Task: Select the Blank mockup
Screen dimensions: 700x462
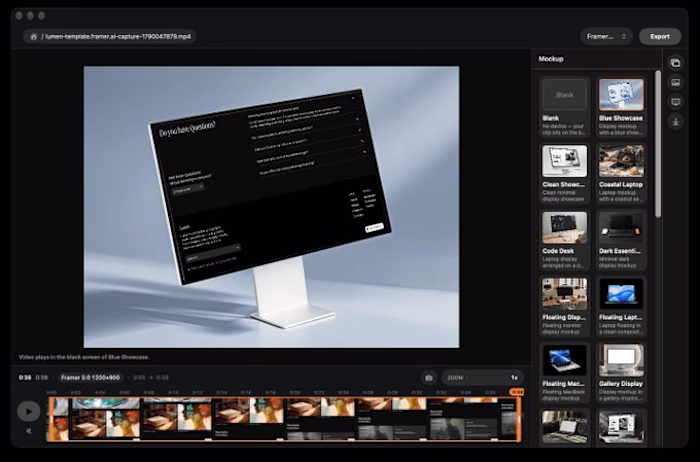Action: (x=564, y=107)
